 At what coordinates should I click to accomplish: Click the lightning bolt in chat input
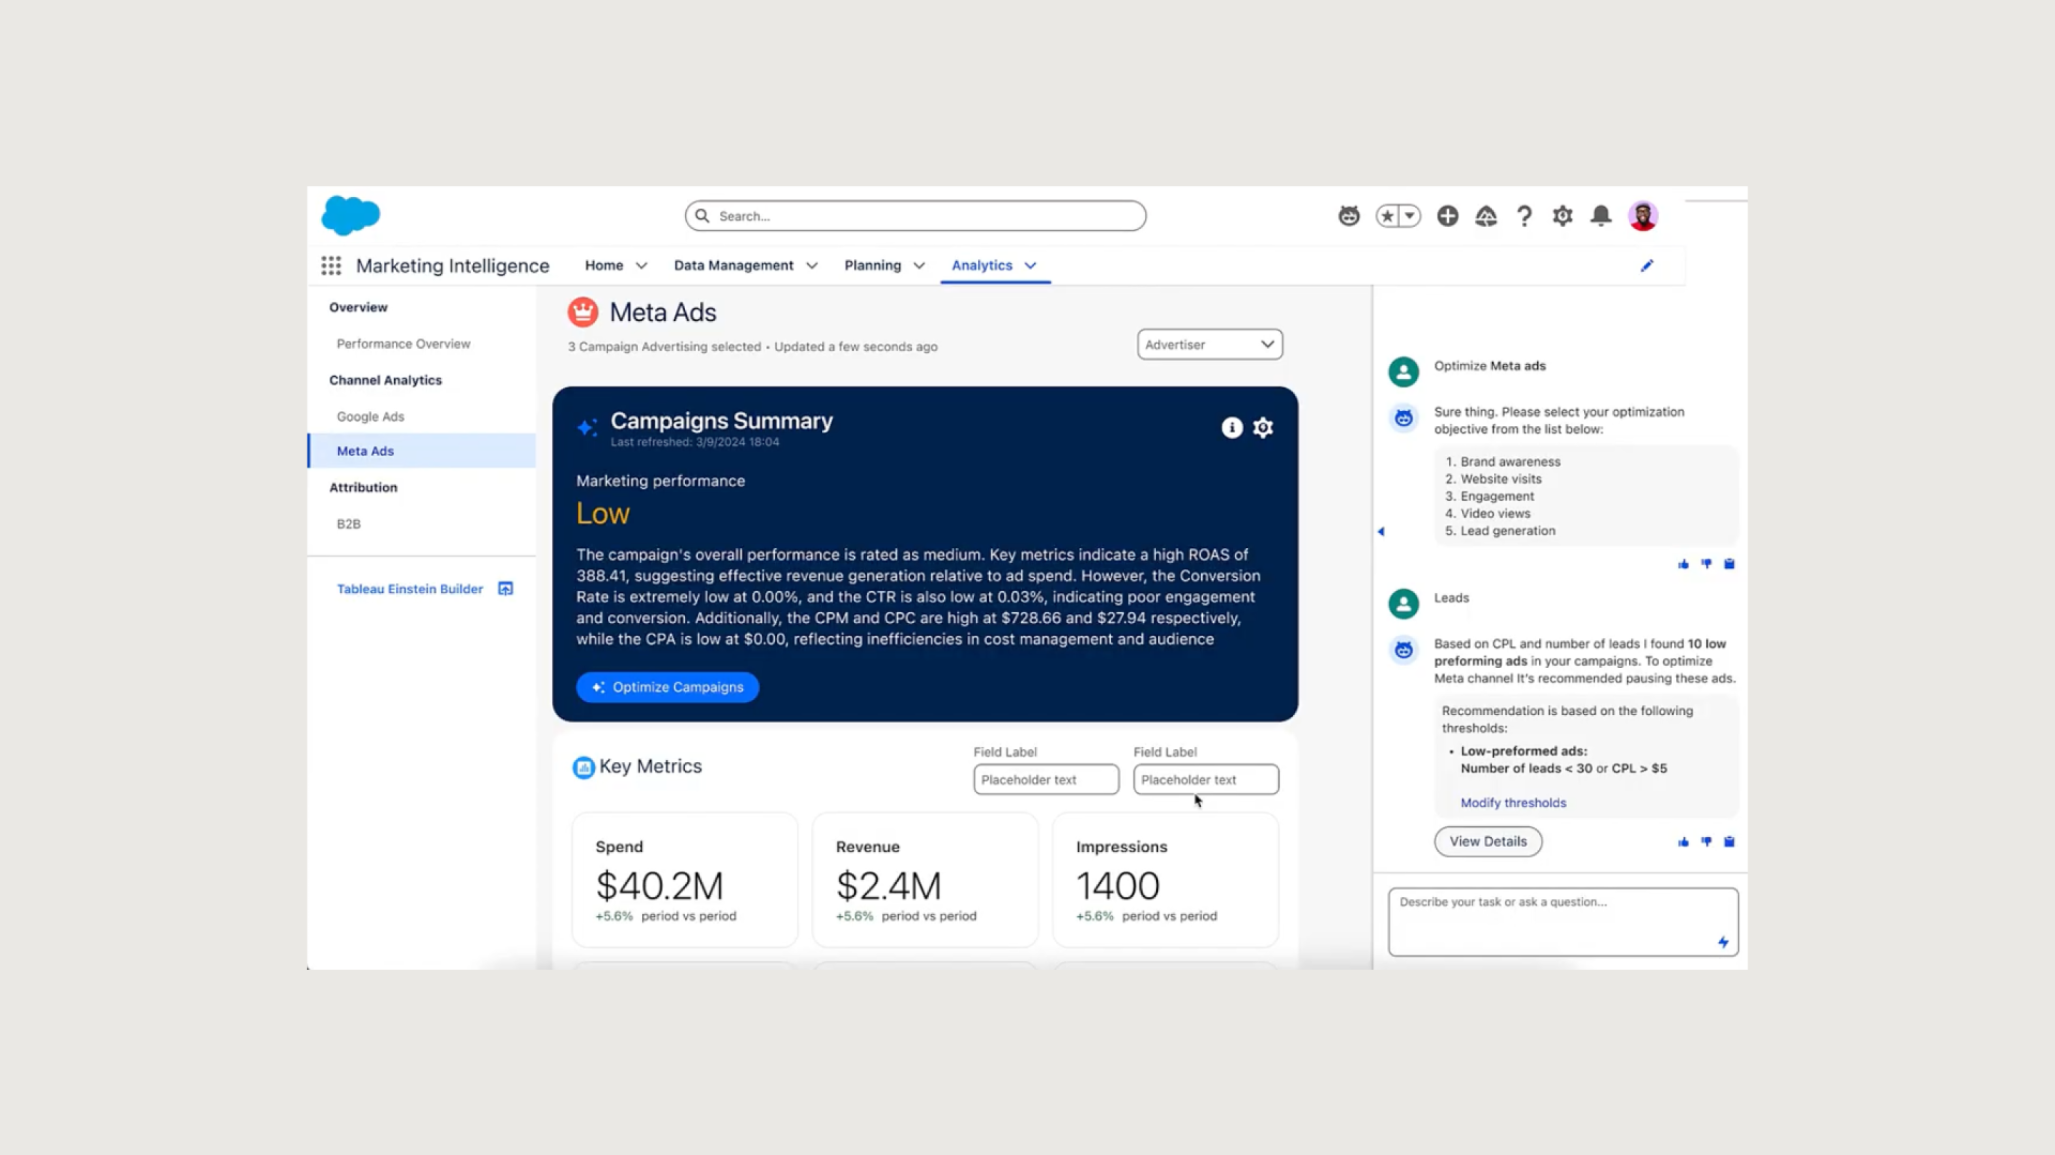pos(1724,941)
